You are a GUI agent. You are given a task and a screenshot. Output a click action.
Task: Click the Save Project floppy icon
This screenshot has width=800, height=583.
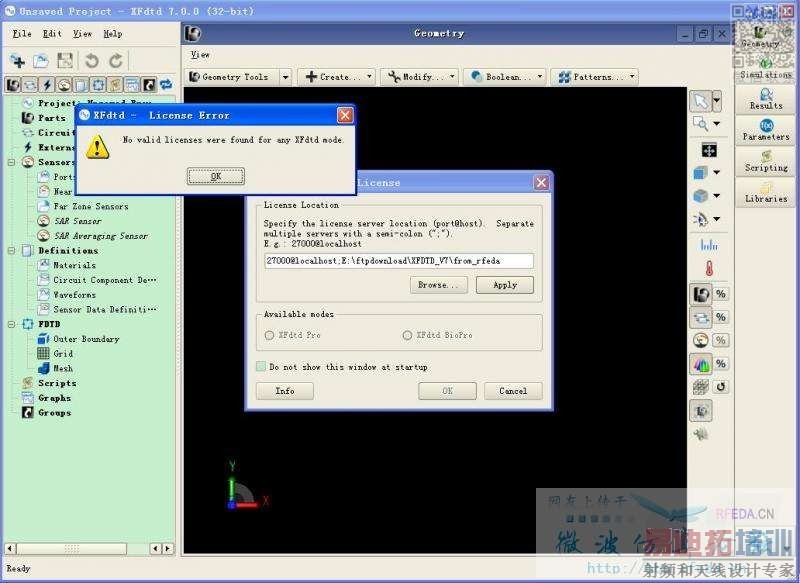click(65, 61)
